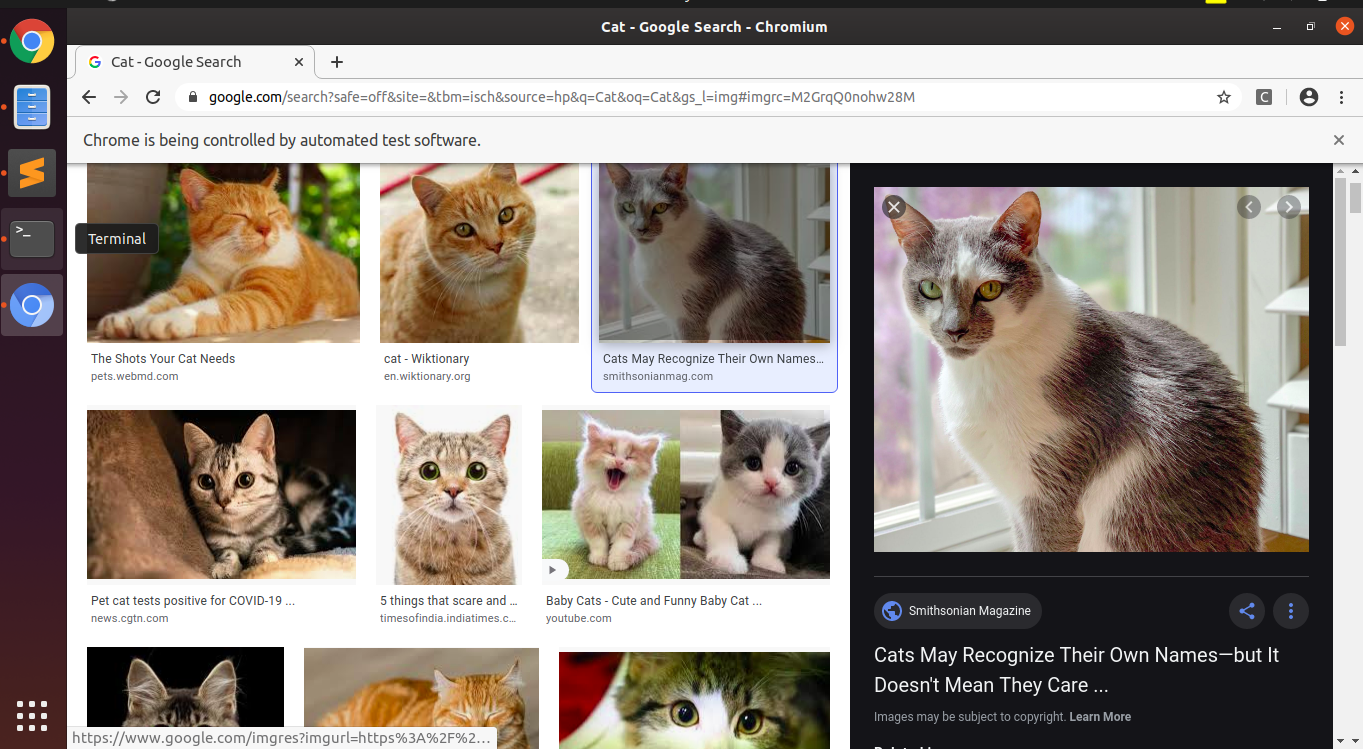Reload the Google Search page
The image size is (1363, 749).
(x=153, y=97)
